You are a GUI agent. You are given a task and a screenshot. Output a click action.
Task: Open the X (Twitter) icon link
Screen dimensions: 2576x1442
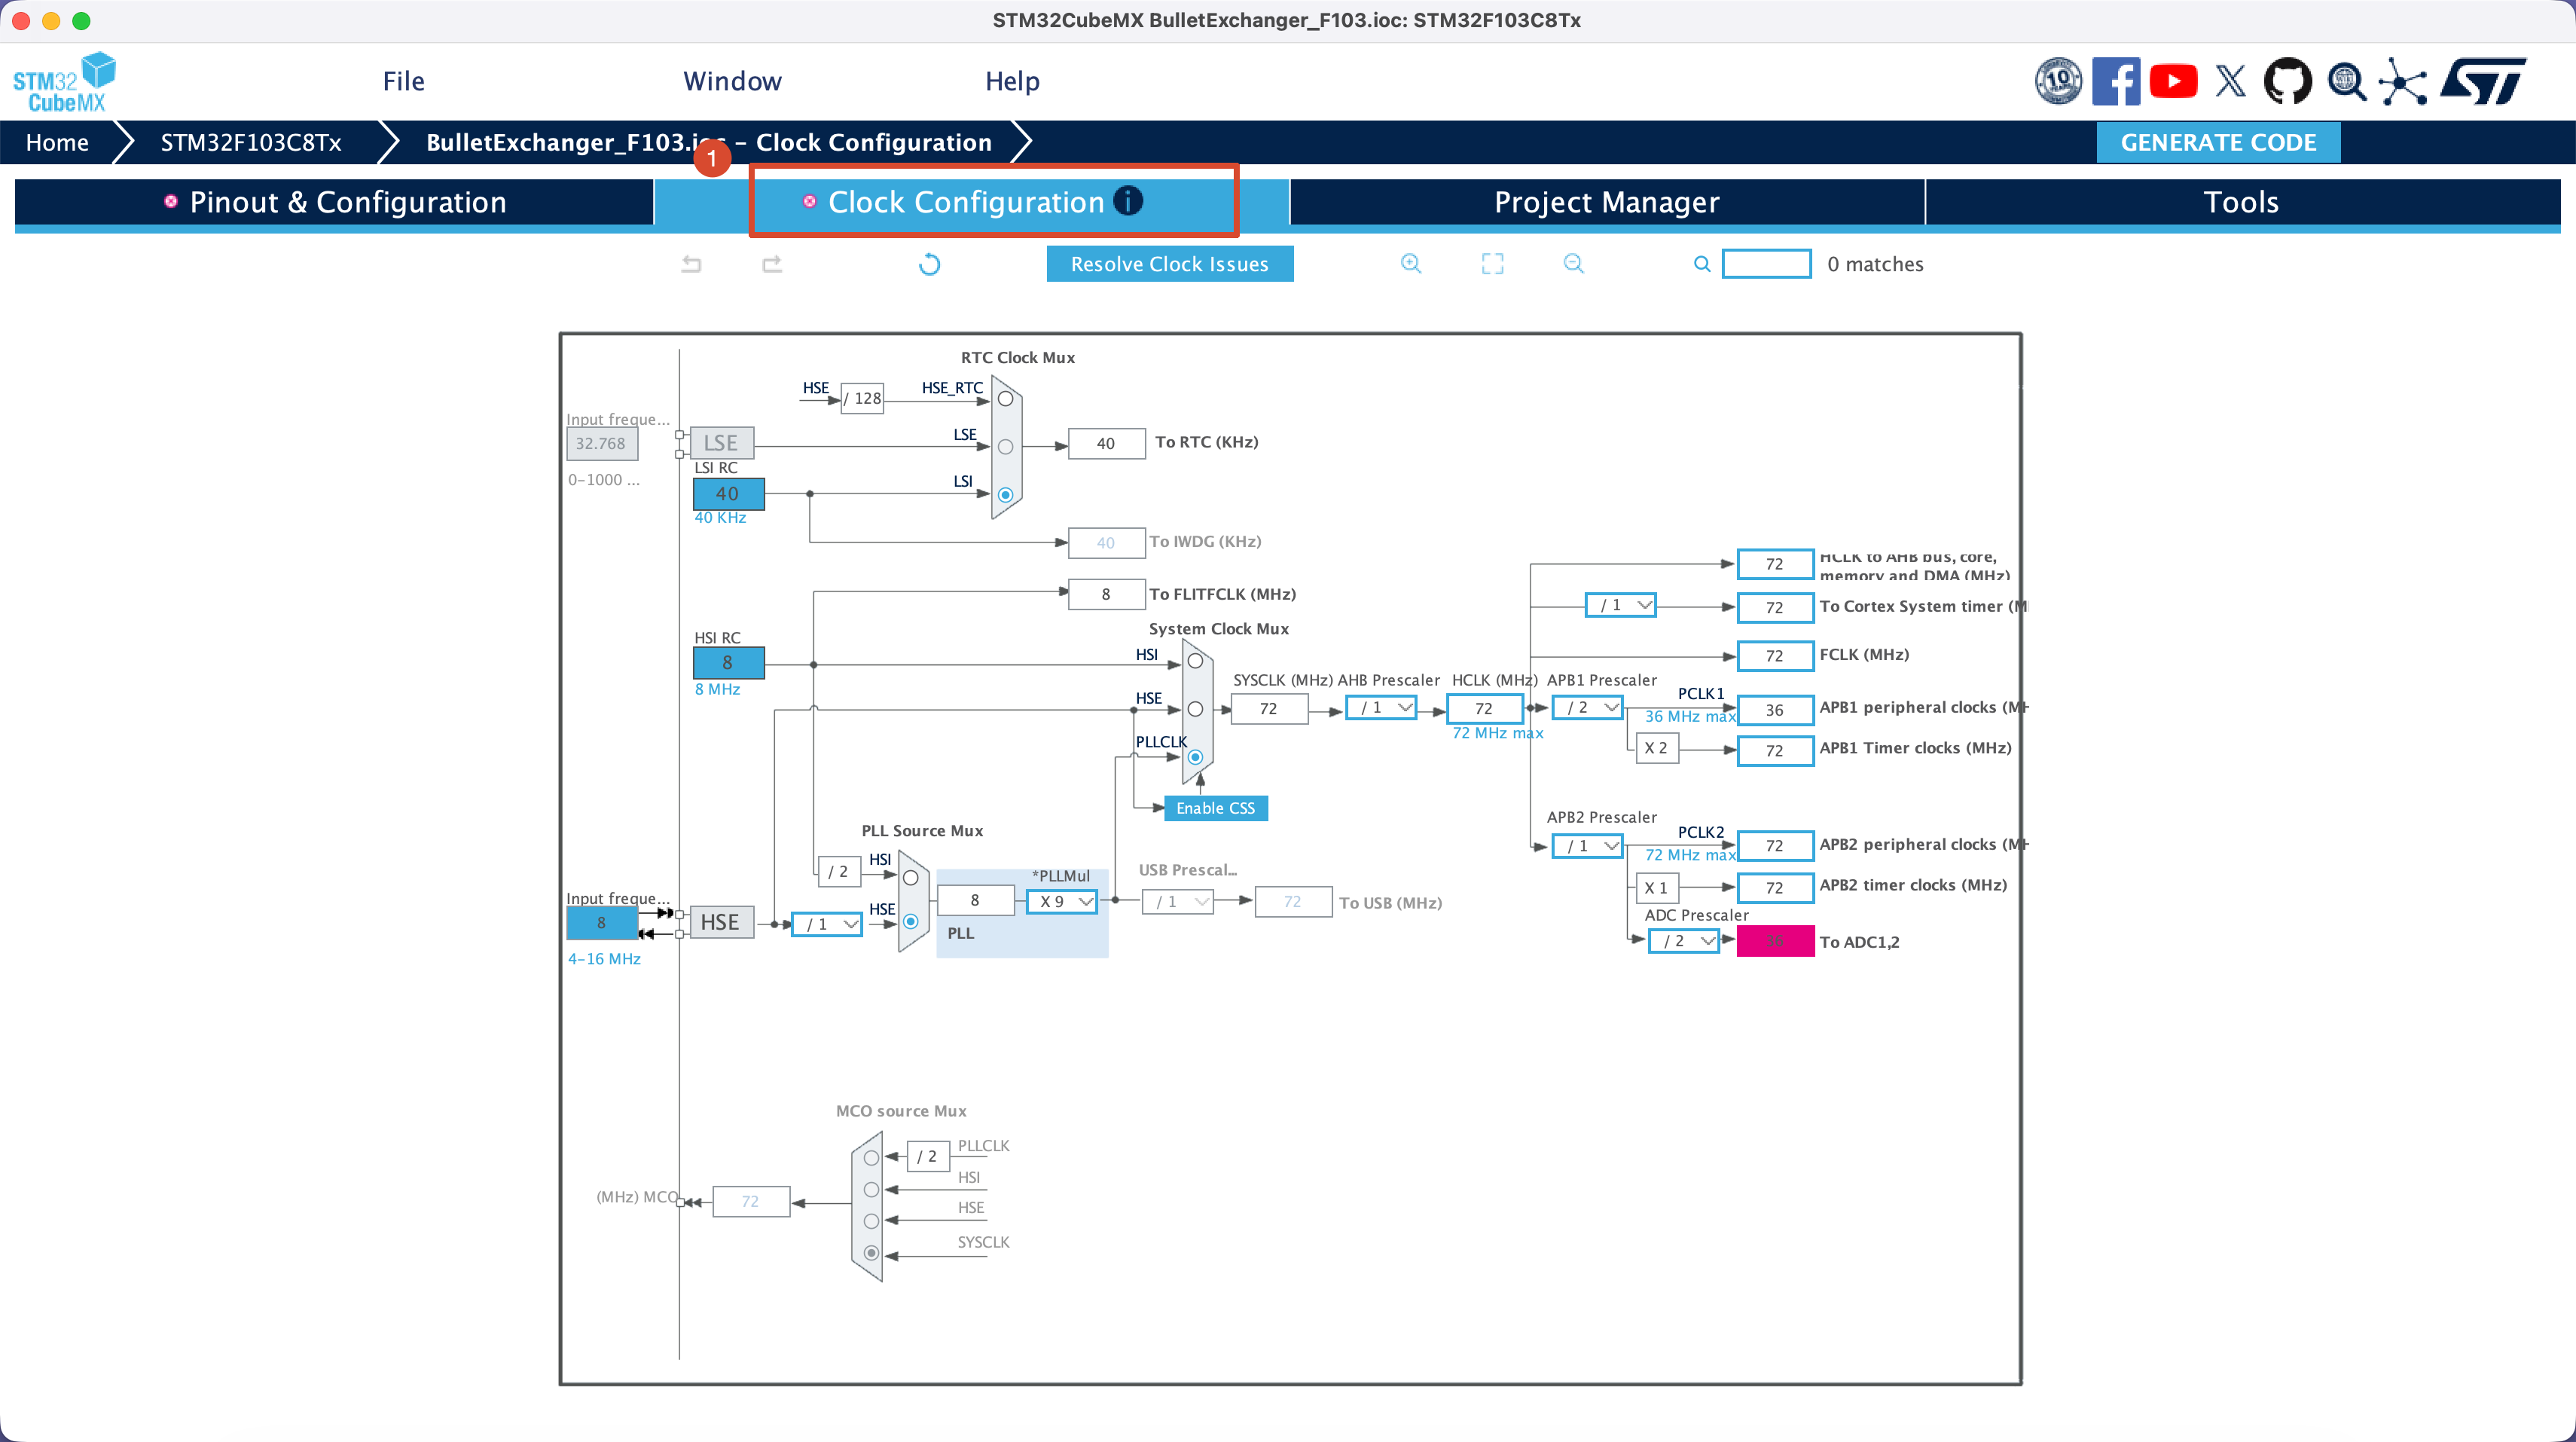(x=2230, y=81)
